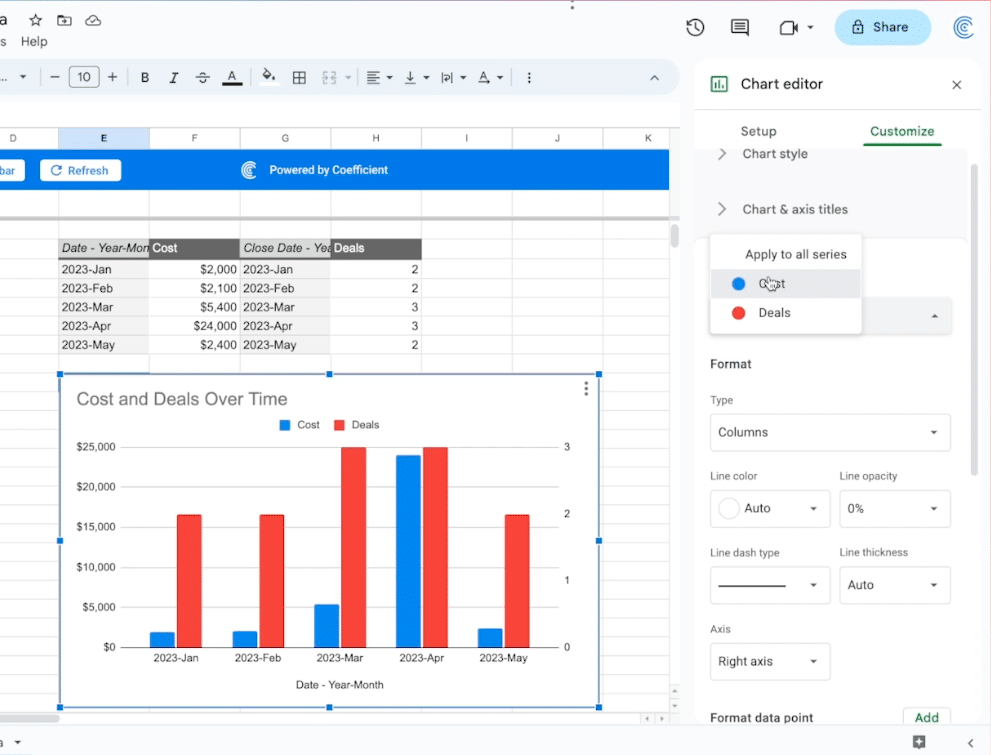Open the fill color bucket
The width and height of the screenshot is (991, 755).
click(x=269, y=77)
